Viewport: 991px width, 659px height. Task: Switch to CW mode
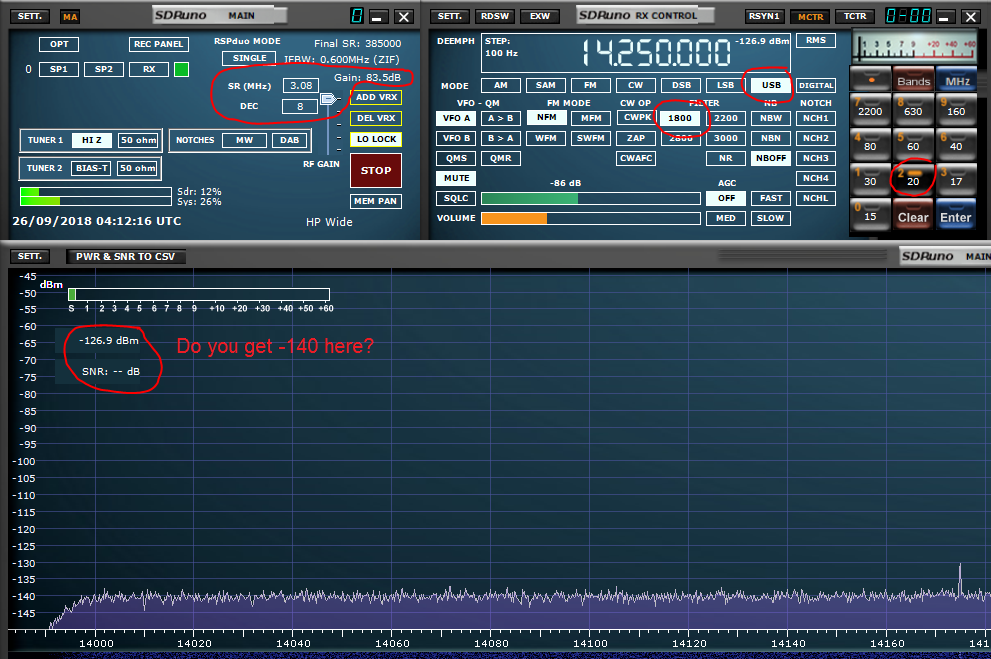pyautogui.click(x=636, y=85)
